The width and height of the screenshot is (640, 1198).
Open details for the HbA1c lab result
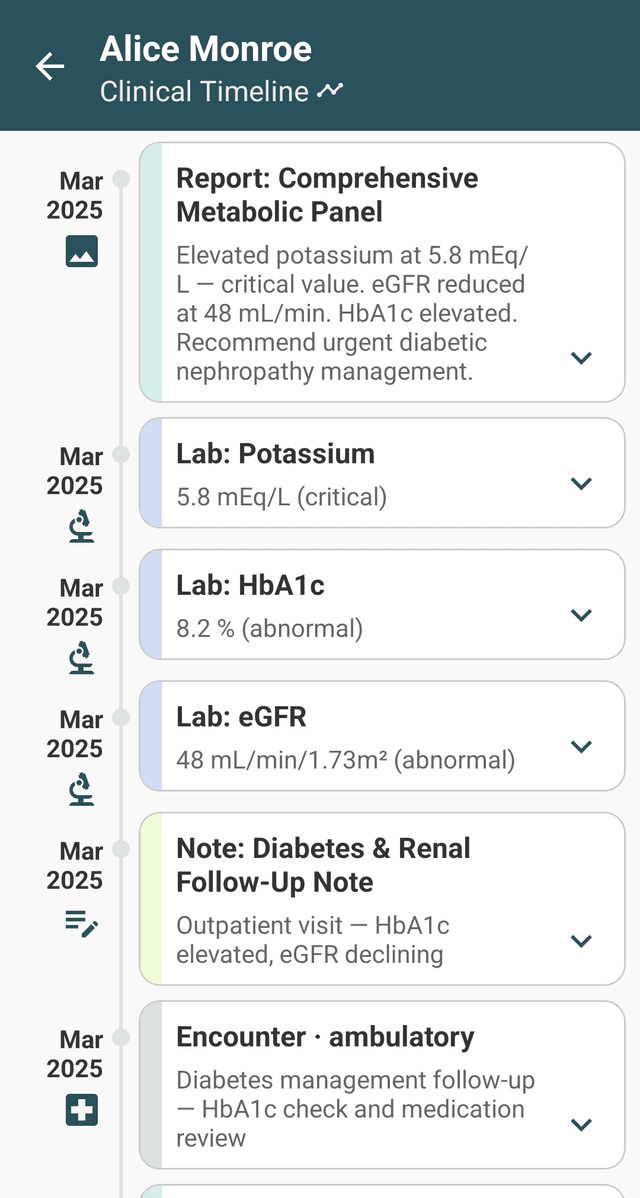(x=581, y=615)
